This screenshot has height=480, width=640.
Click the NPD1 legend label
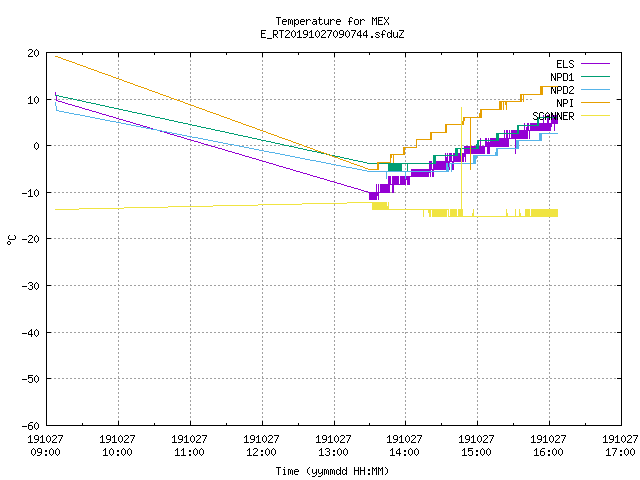[x=562, y=77]
